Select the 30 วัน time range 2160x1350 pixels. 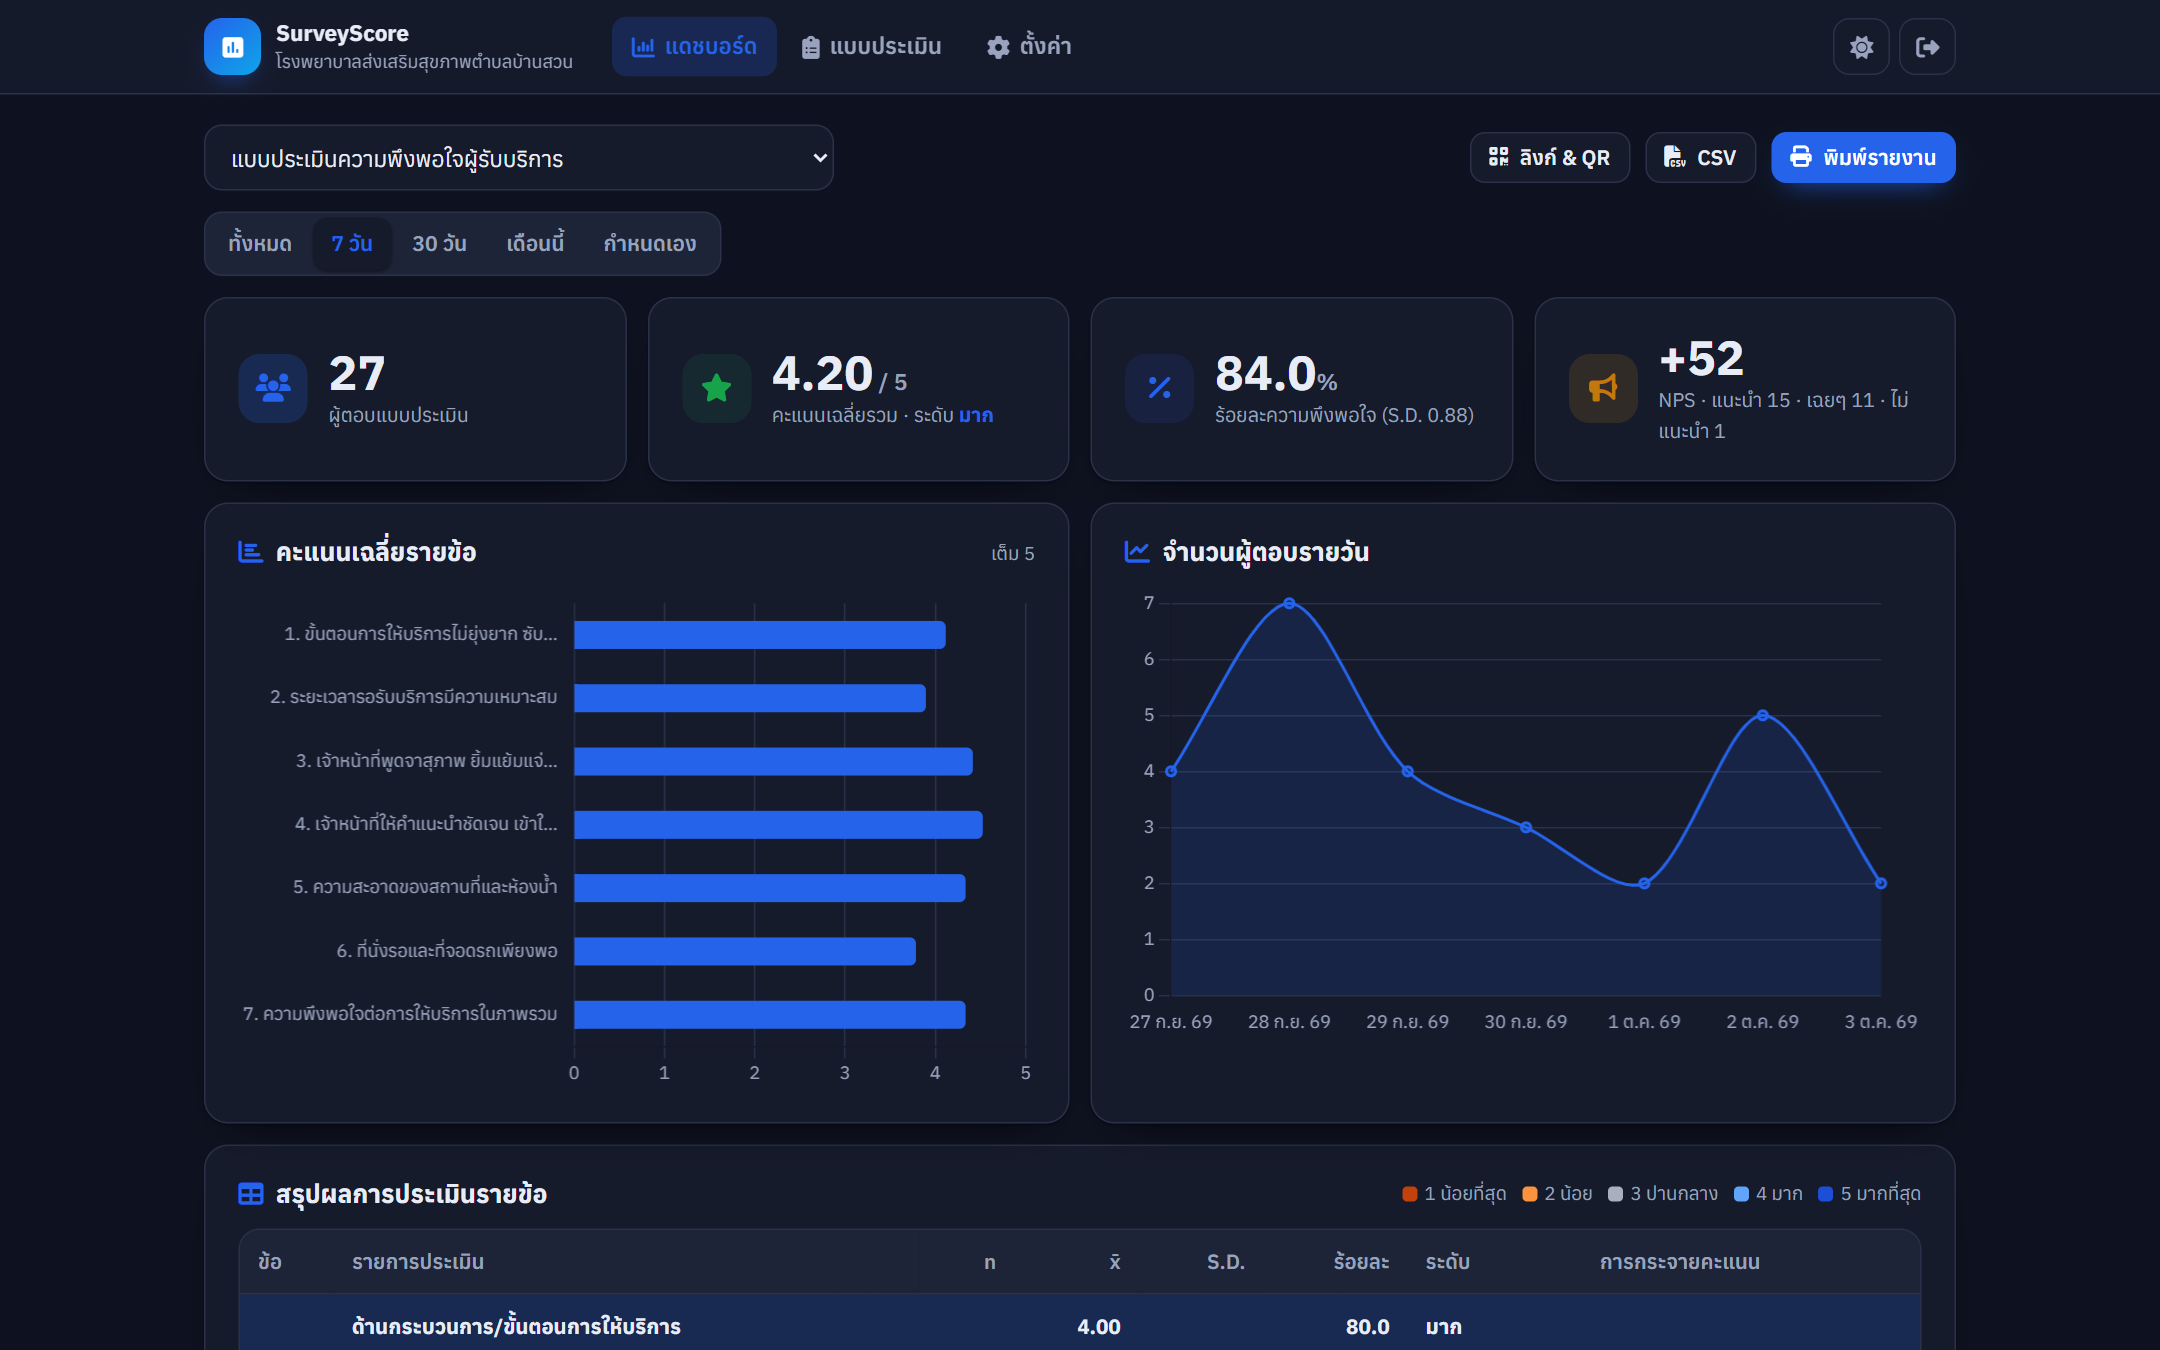[440, 244]
